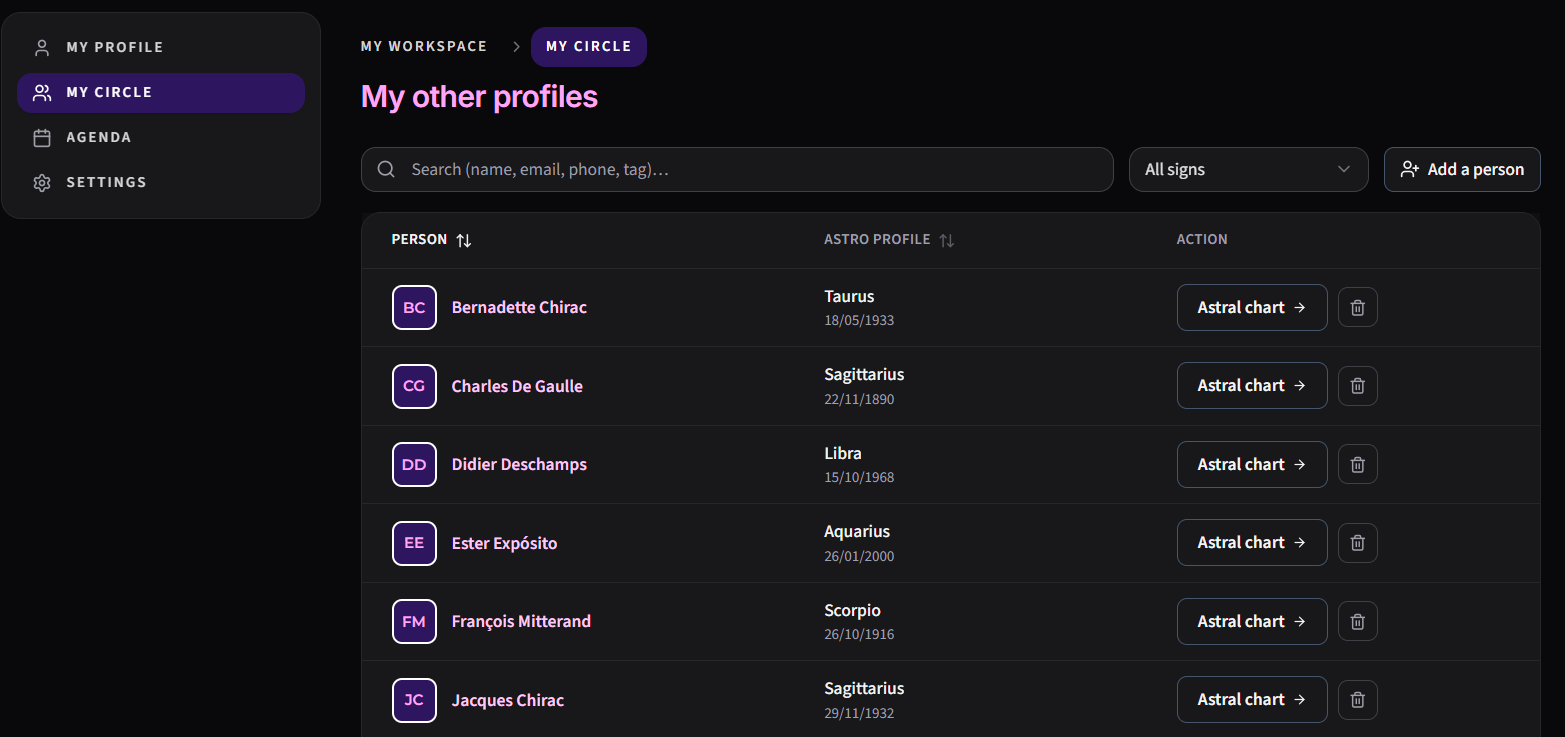Open Settings in the sidebar
The height and width of the screenshot is (737, 1565).
point(161,182)
